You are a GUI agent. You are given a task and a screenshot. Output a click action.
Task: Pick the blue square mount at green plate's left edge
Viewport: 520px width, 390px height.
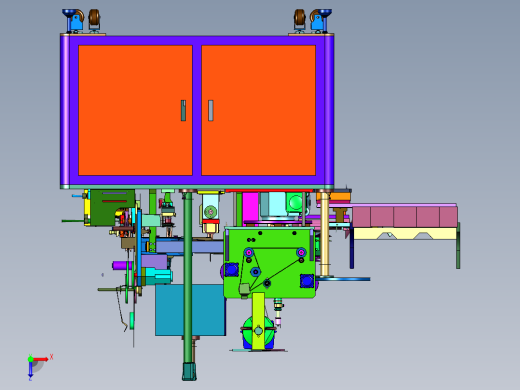point(231,270)
